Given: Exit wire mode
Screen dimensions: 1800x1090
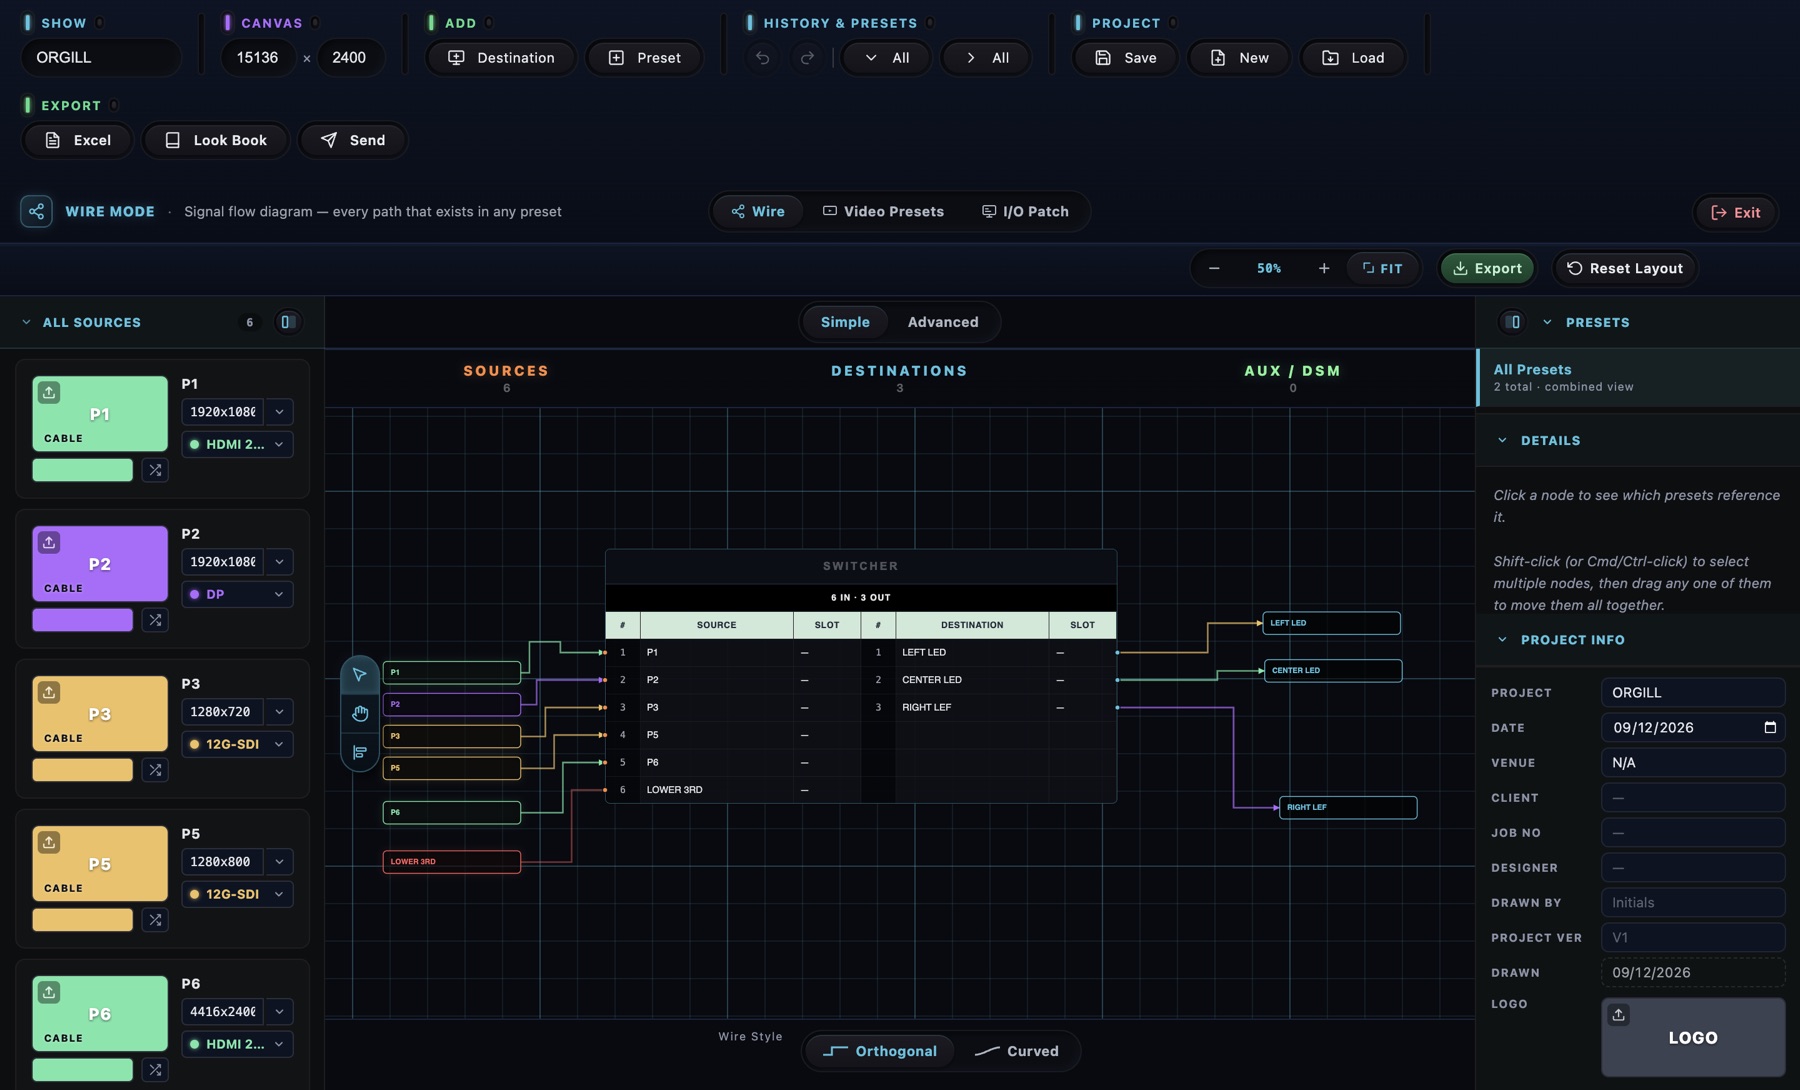Looking at the screenshot, I should click(x=1735, y=213).
